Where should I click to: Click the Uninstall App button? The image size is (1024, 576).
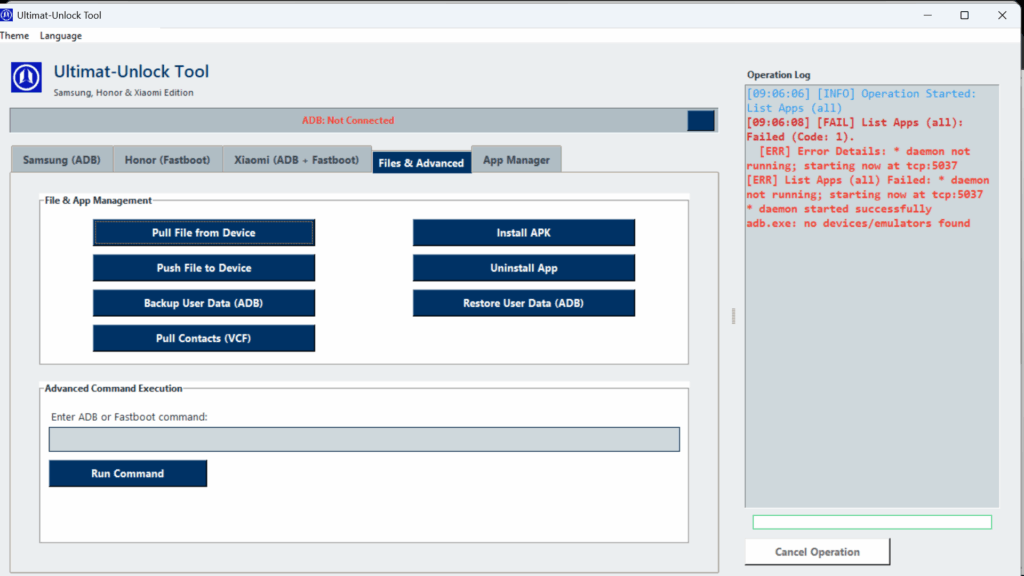pyautogui.click(x=524, y=268)
